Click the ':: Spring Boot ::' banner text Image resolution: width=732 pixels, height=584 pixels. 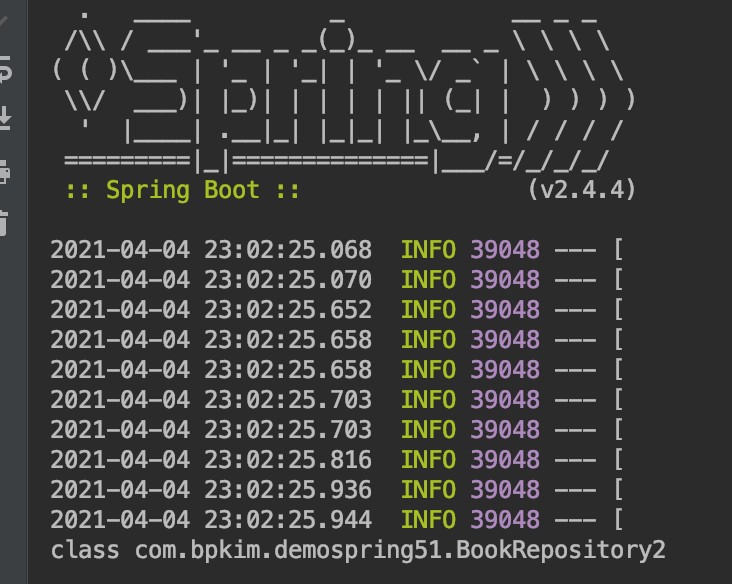pos(183,191)
